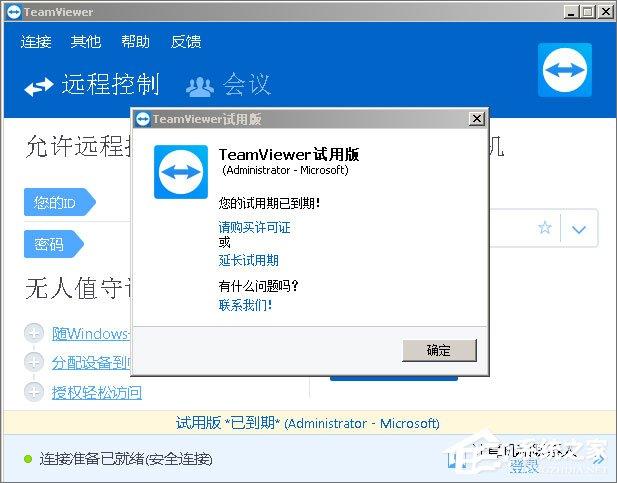The width and height of the screenshot is (617, 483).
Task: Expand the partner ID dropdown chevron
Action: point(579,230)
